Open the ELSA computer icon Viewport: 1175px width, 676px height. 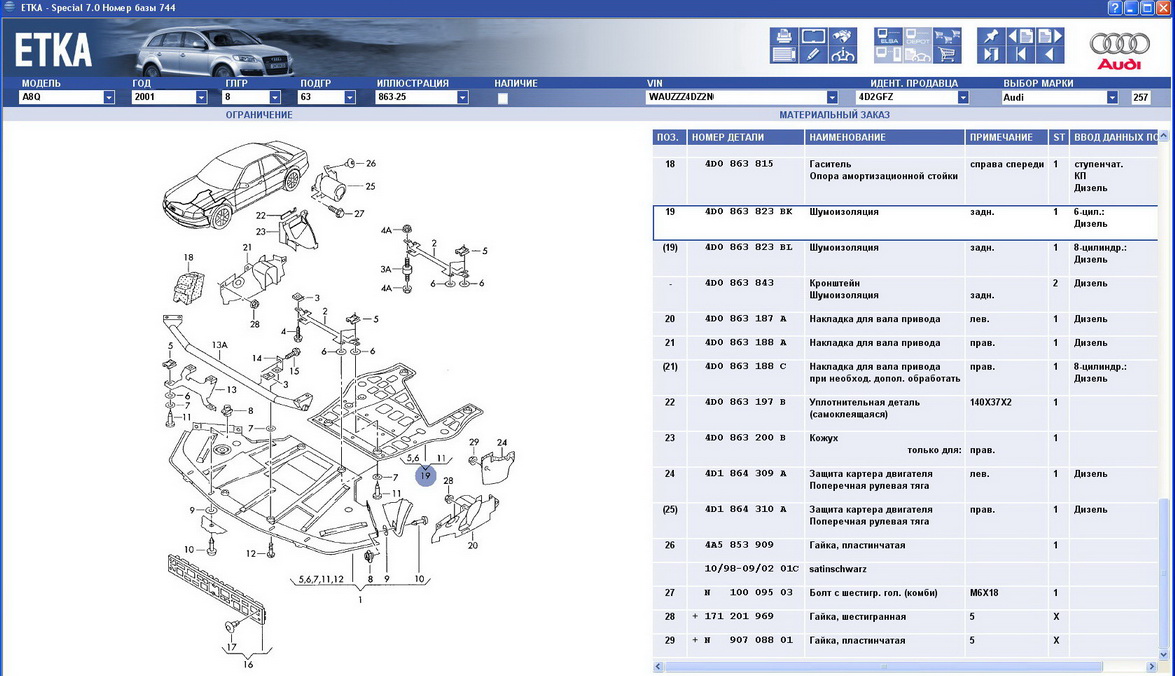click(x=889, y=37)
